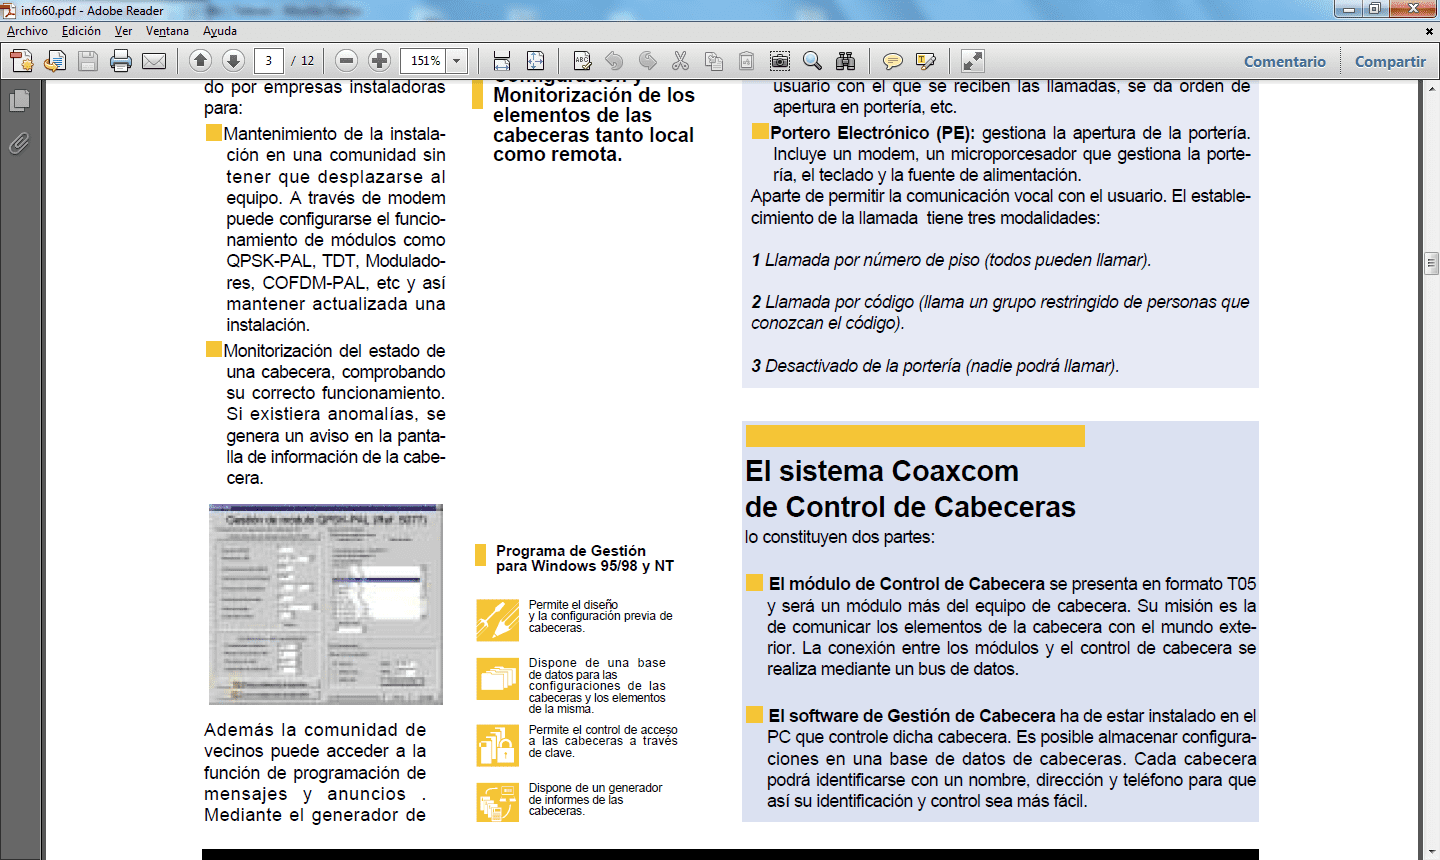
Task: Open the Ventana menu
Action: pyautogui.click(x=167, y=31)
